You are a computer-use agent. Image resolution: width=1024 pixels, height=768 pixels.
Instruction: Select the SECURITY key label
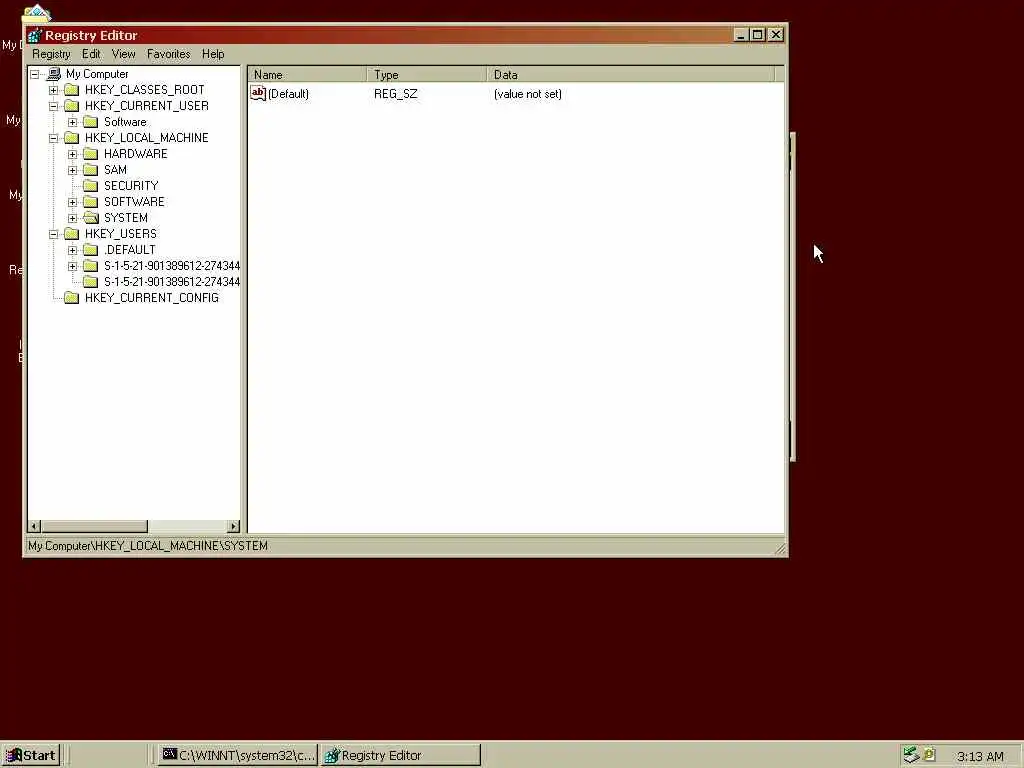coord(131,185)
